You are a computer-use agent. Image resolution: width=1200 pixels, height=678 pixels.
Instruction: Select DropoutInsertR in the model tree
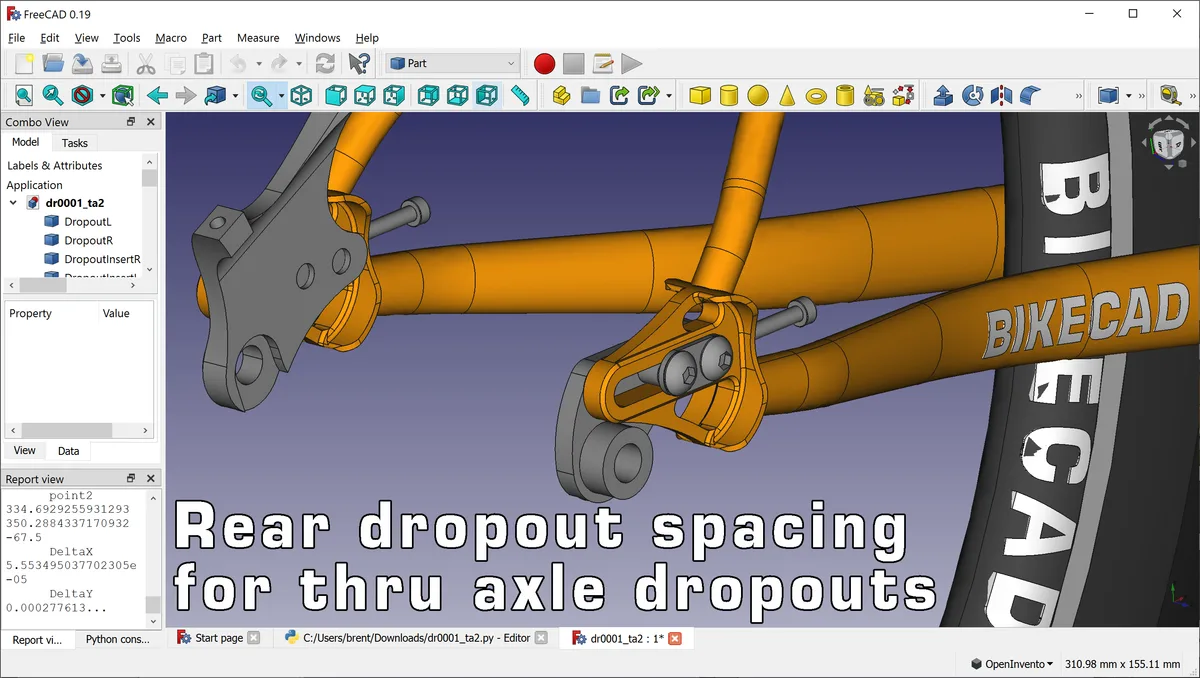tap(102, 259)
